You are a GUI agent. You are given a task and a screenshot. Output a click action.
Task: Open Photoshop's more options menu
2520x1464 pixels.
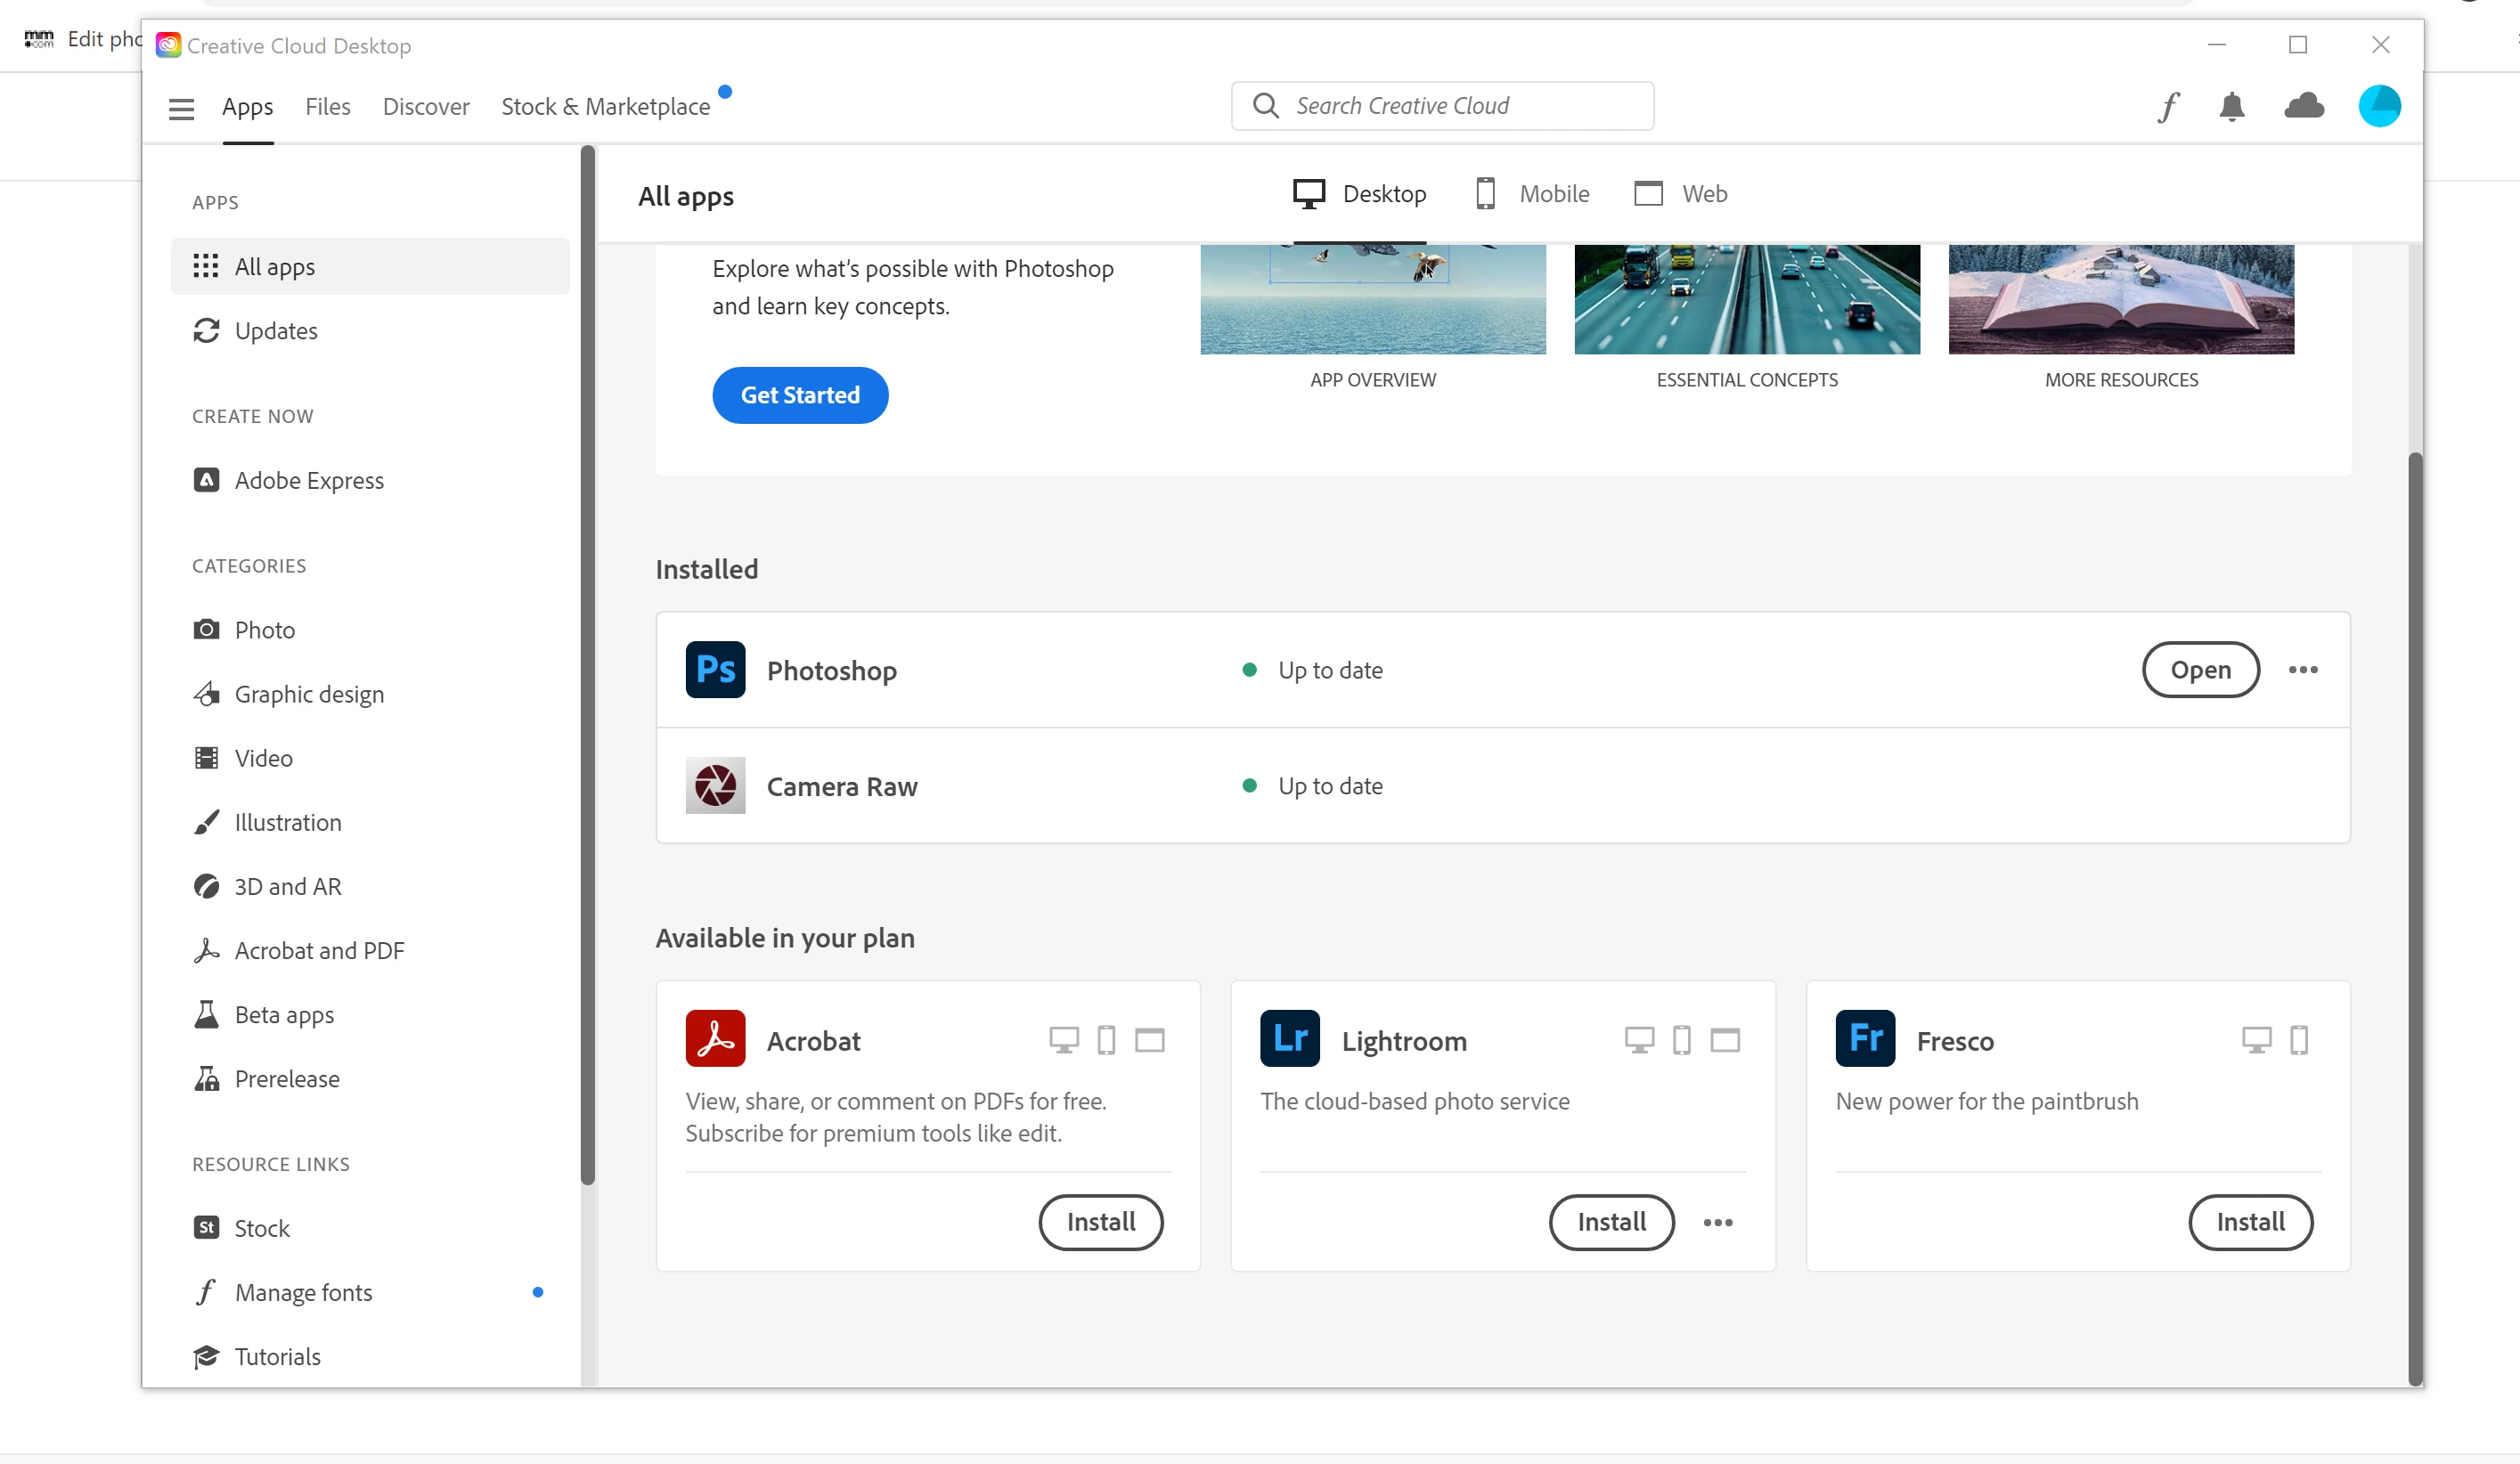tap(2303, 670)
